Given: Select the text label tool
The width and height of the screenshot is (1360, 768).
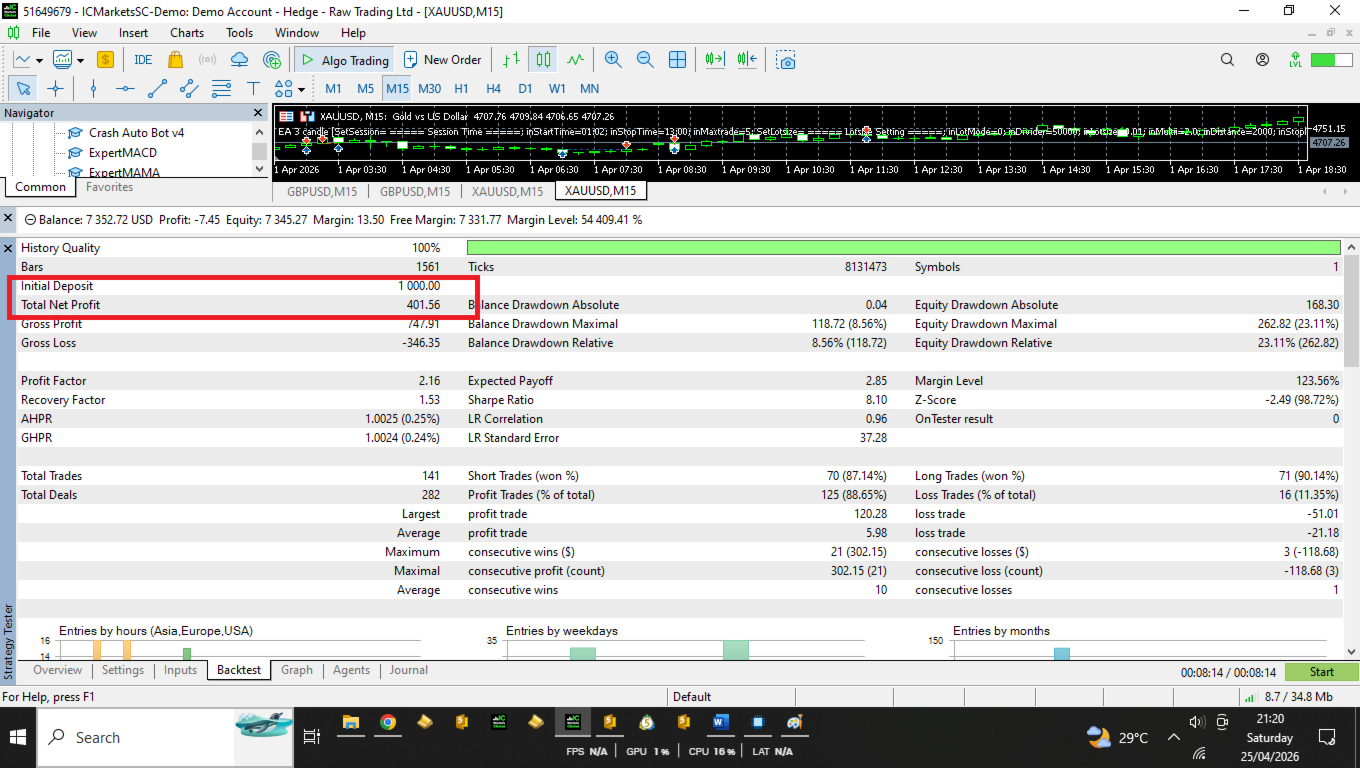Looking at the screenshot, I should [253, 88].
